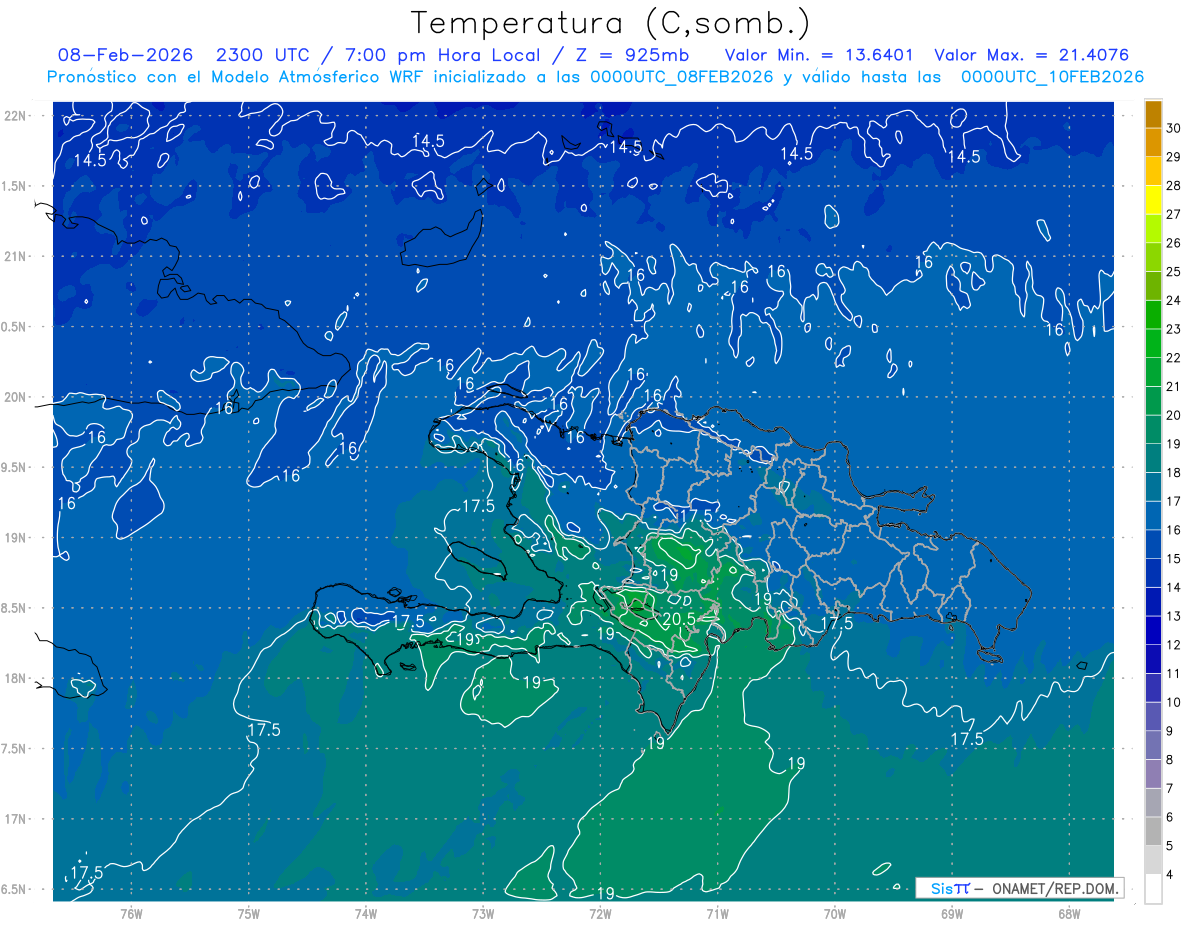Click the '21N' latitude axis label
1200x927 pixels.
coord(15,257)
